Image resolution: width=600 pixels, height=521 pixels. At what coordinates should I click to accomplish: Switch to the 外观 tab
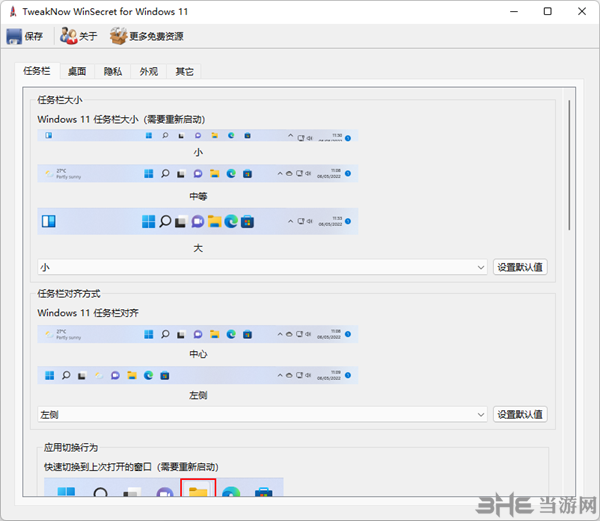click(148, 71)
